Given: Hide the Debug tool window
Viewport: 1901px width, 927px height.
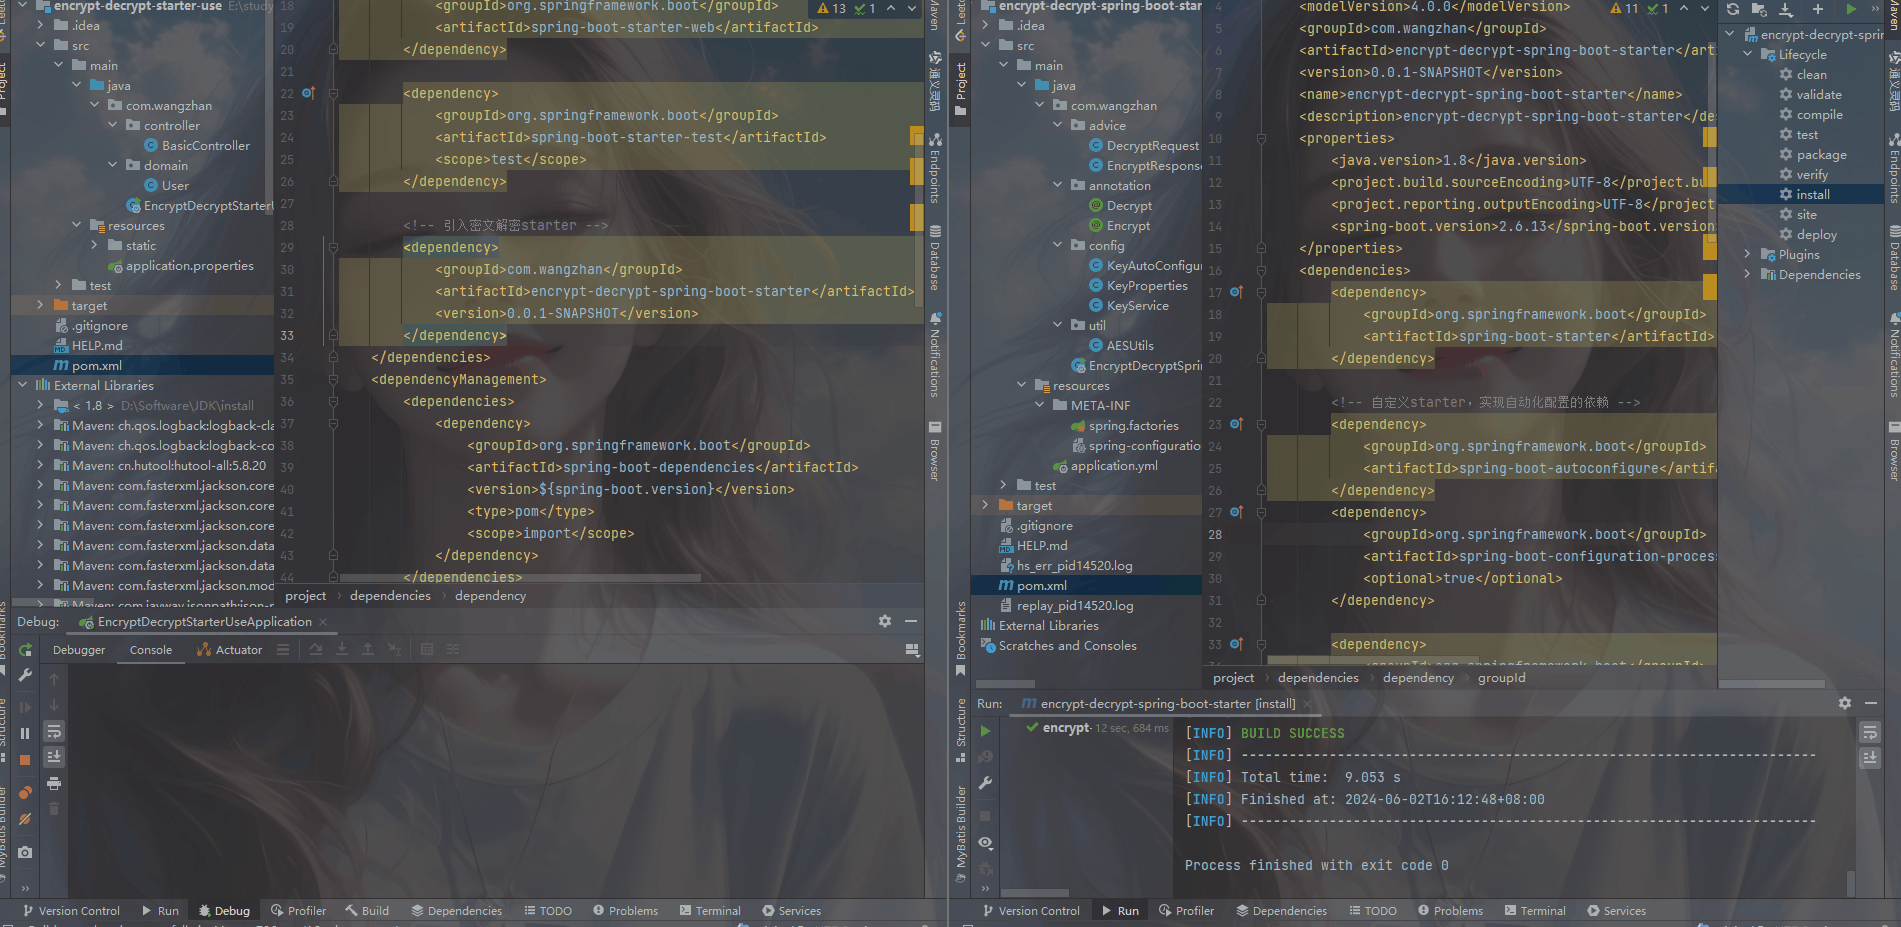Looking at the screenshot, I should 911,621.
